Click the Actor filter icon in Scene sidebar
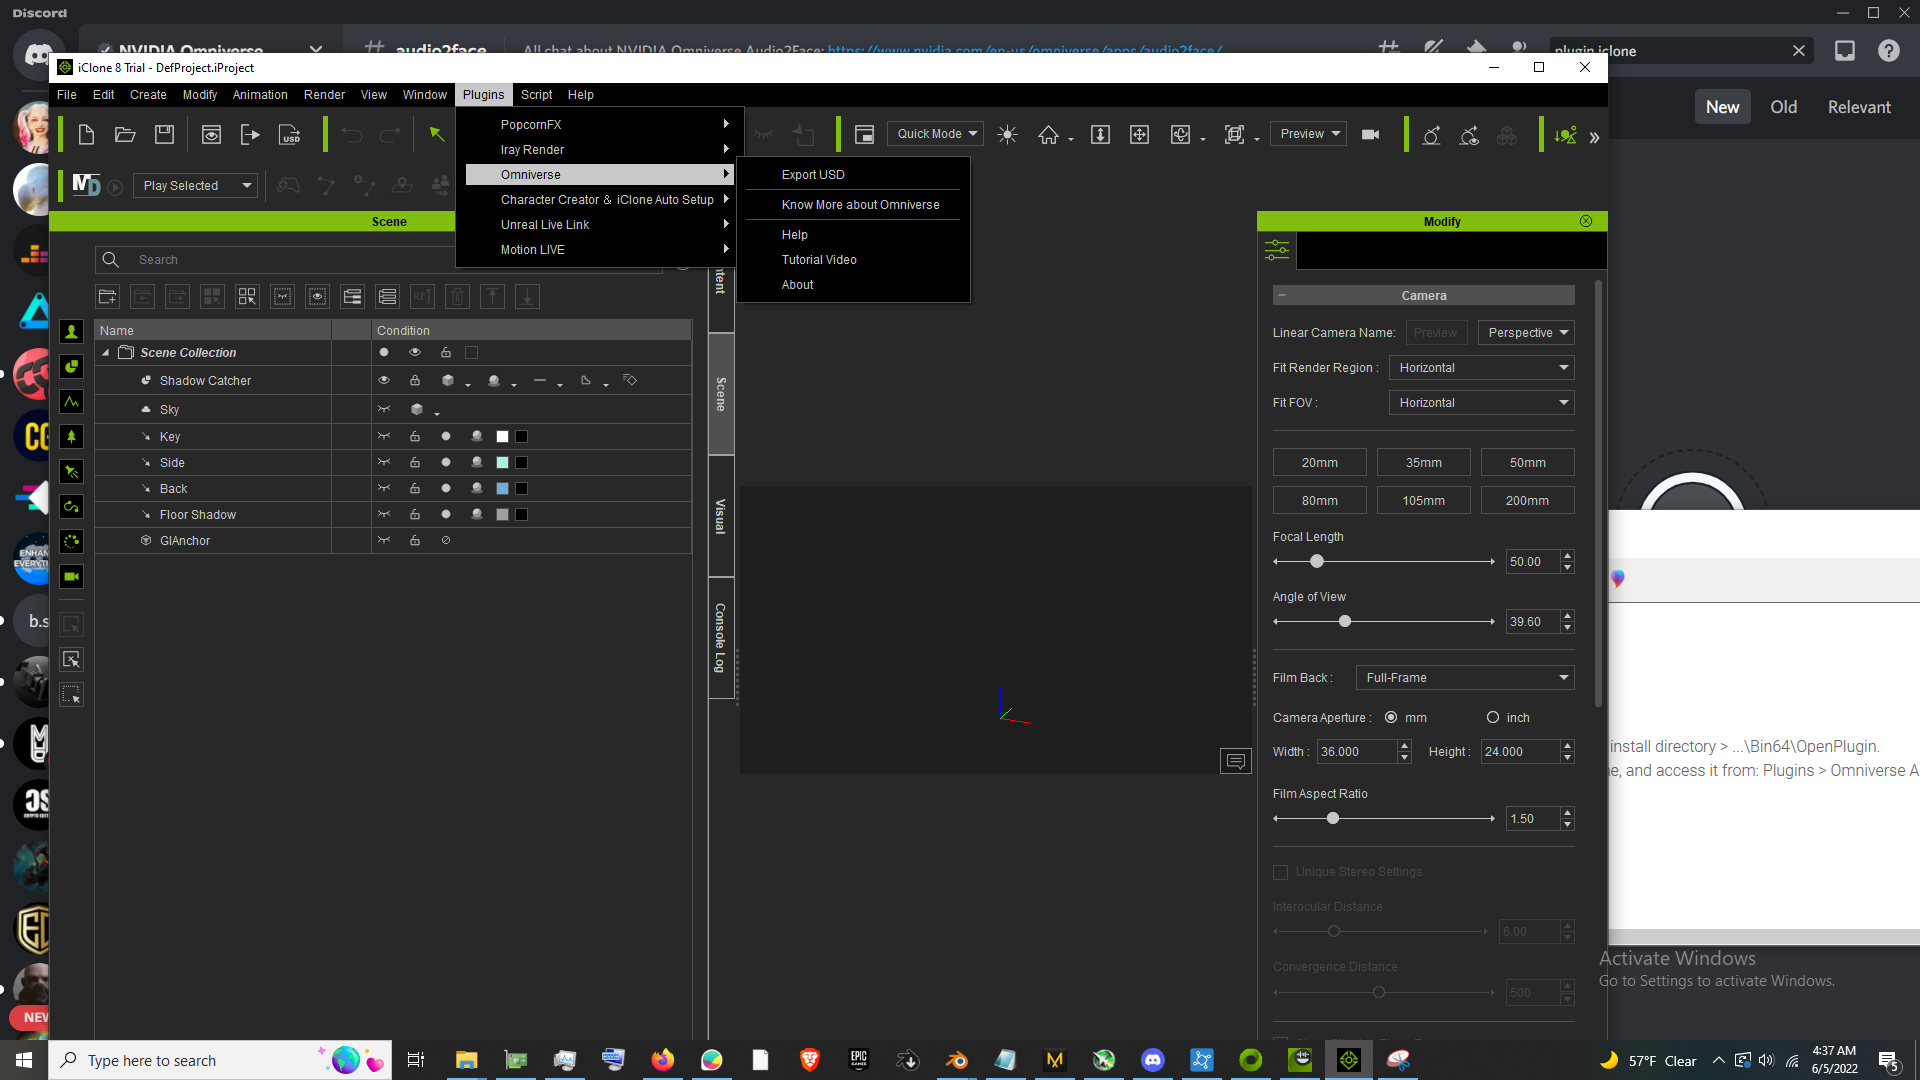This screenshot has width=1920, height=1080. click(71, 332)
